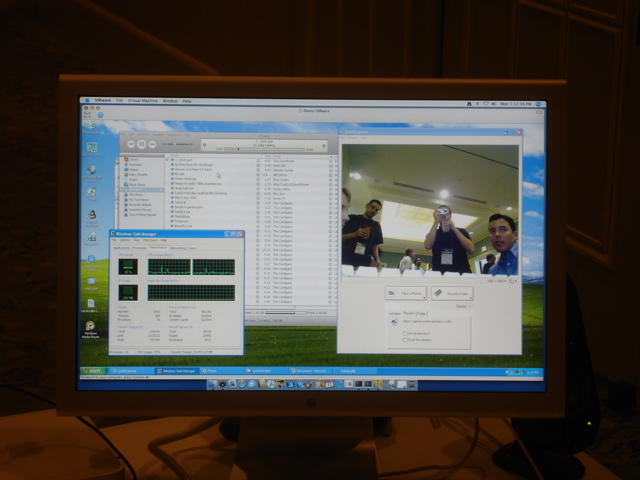
Task: Enable the Let me preview it checkbox
Action: (x=405, y=334)
